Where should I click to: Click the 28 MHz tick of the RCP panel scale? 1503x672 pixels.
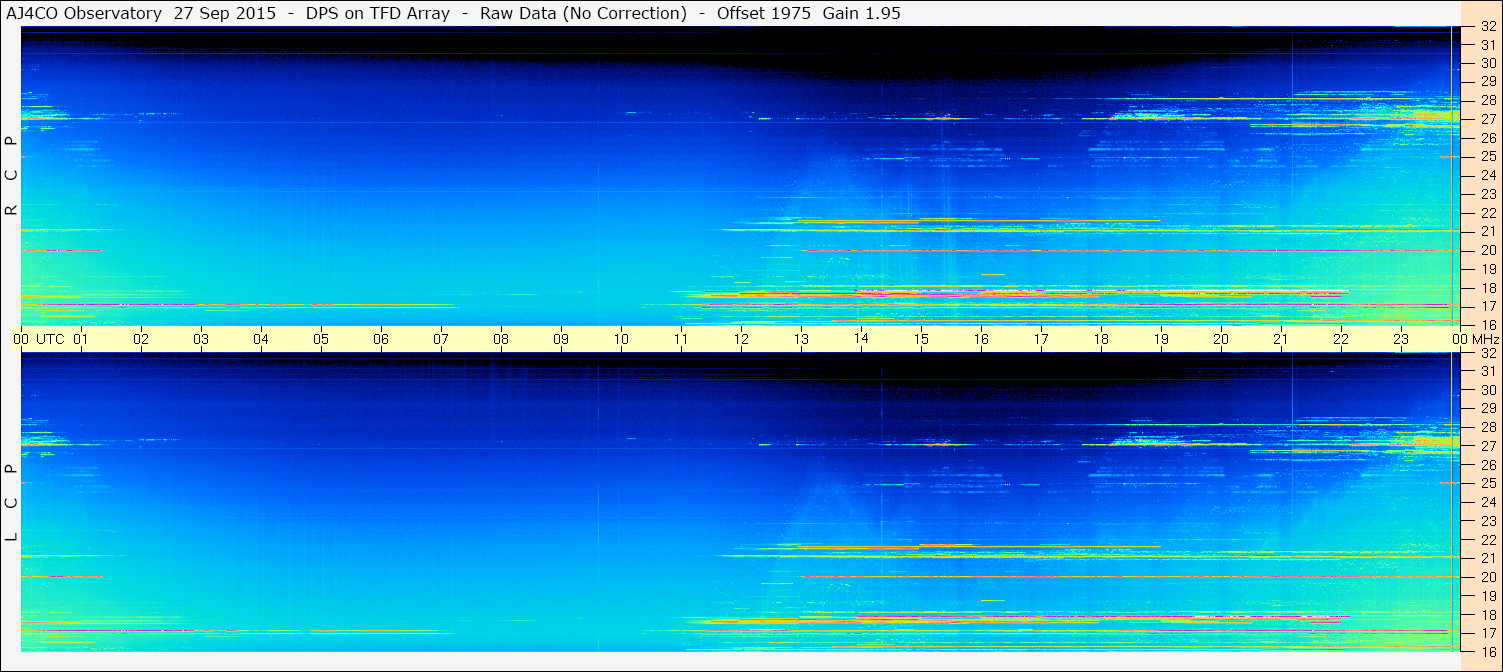point(1488,100)
